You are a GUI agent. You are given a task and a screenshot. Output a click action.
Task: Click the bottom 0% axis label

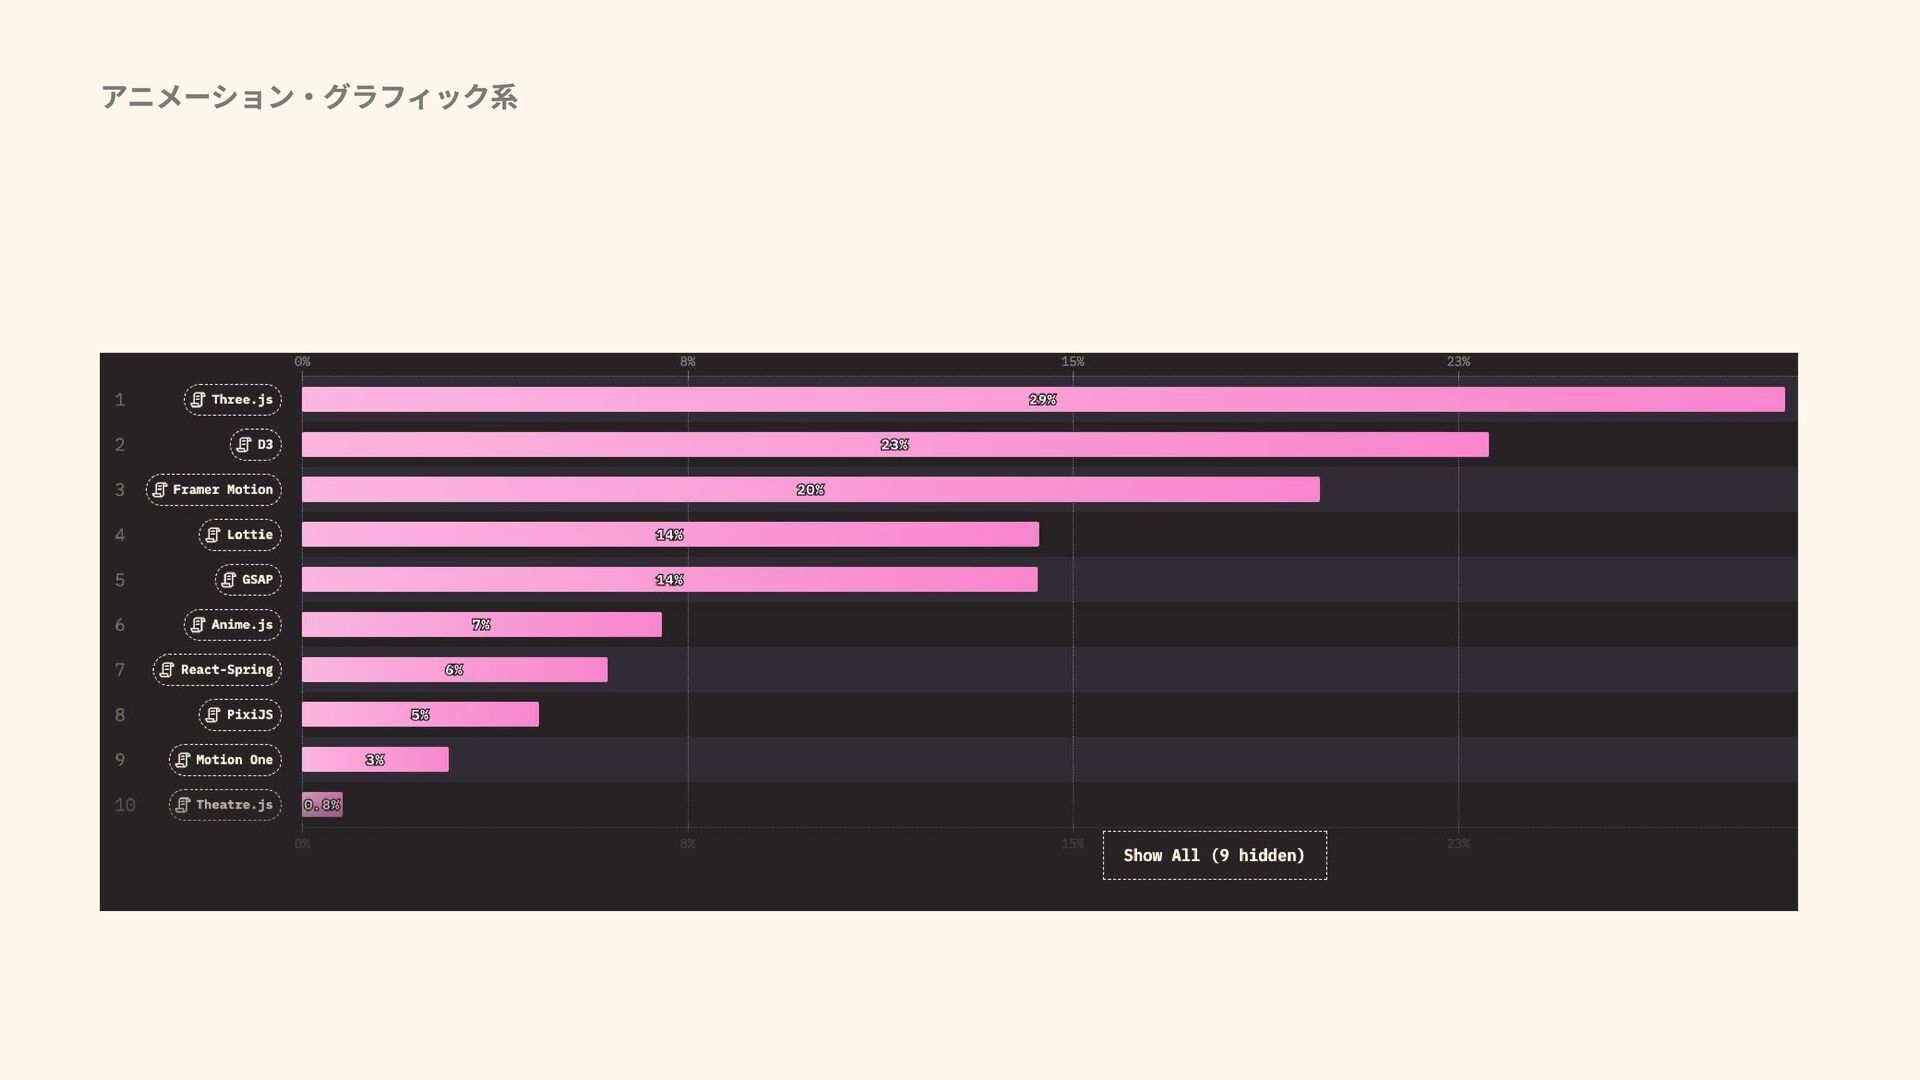click(303, 844)
